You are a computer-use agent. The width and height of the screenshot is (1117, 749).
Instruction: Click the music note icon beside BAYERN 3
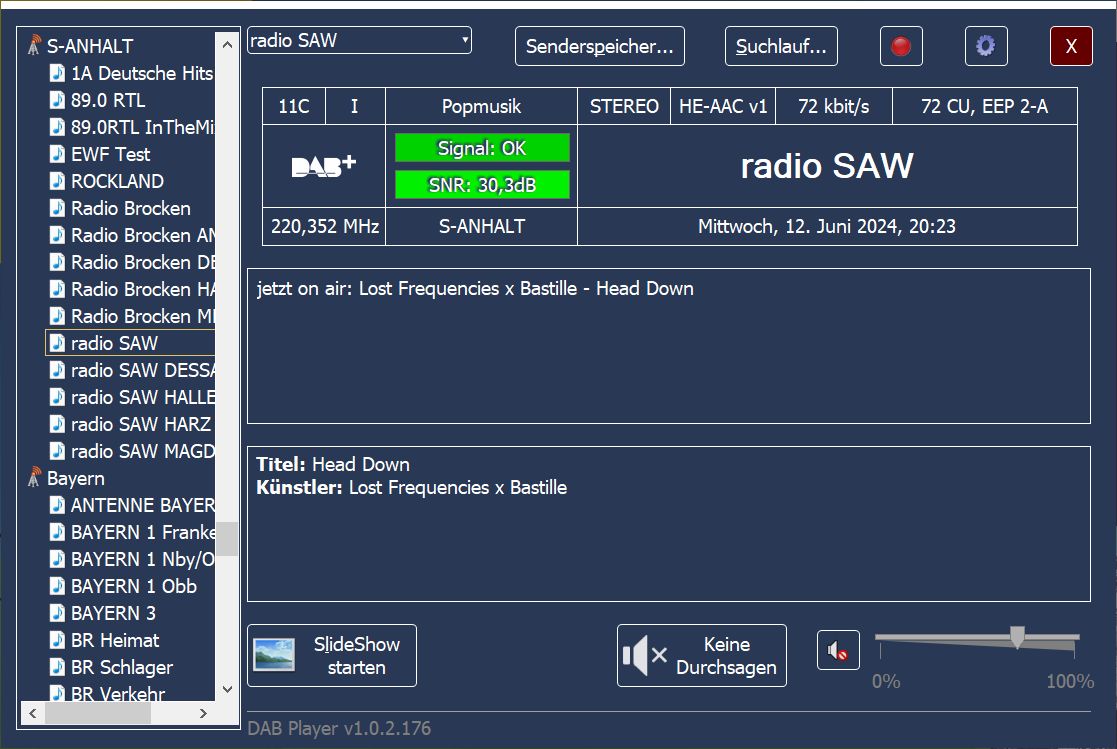pyautogui.click(x=58, y=613)
